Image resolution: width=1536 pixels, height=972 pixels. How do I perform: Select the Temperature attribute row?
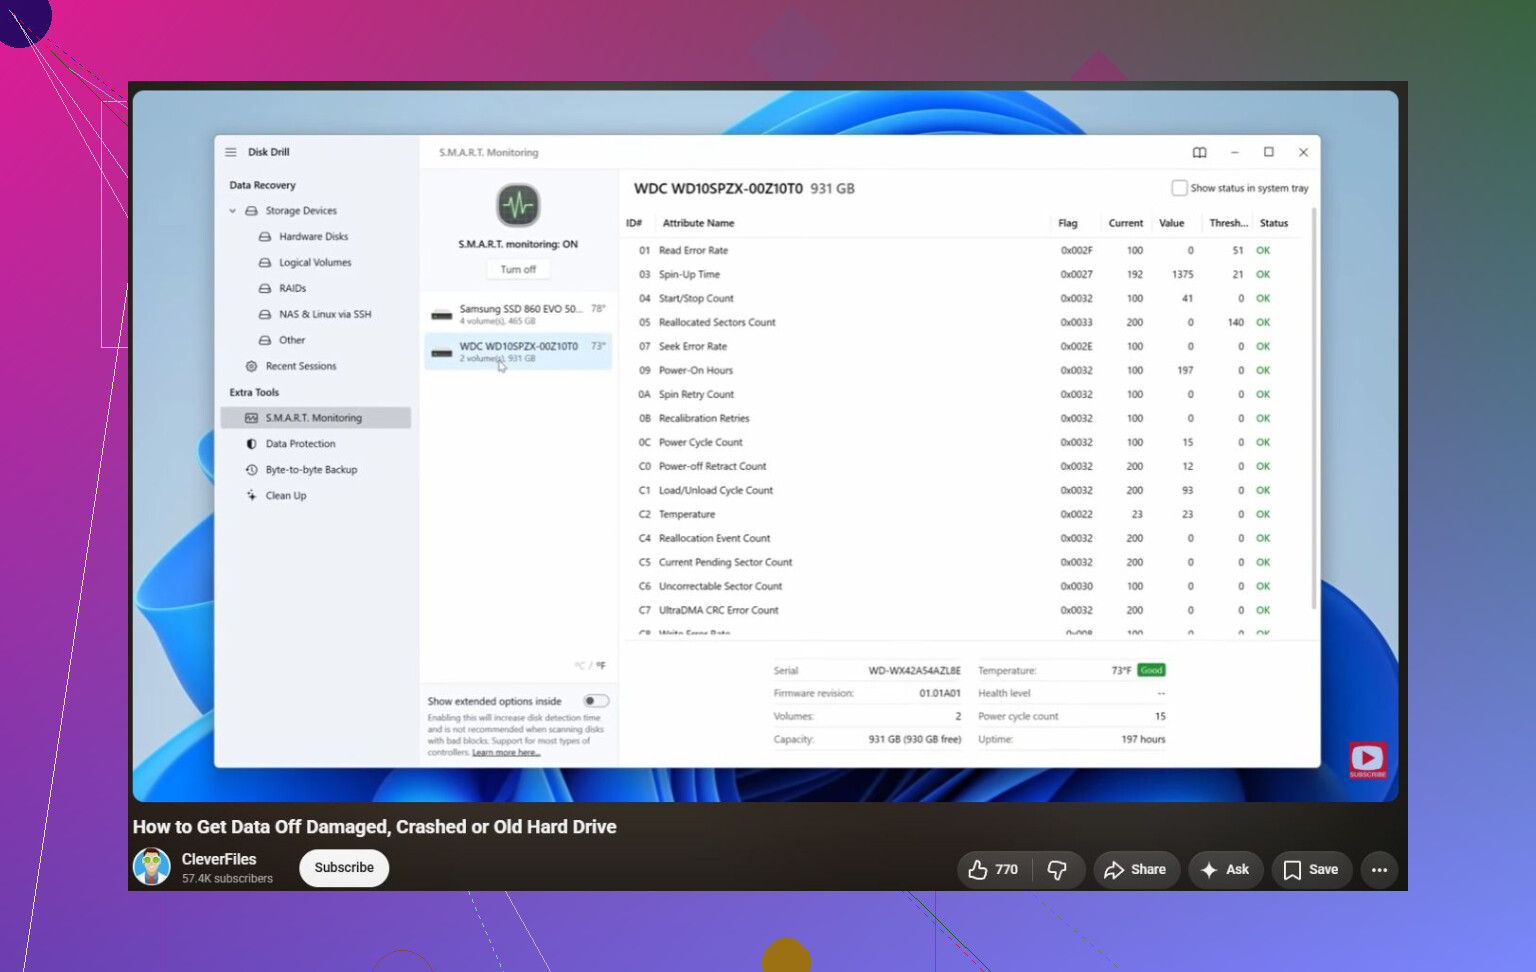tap(964, 515)
